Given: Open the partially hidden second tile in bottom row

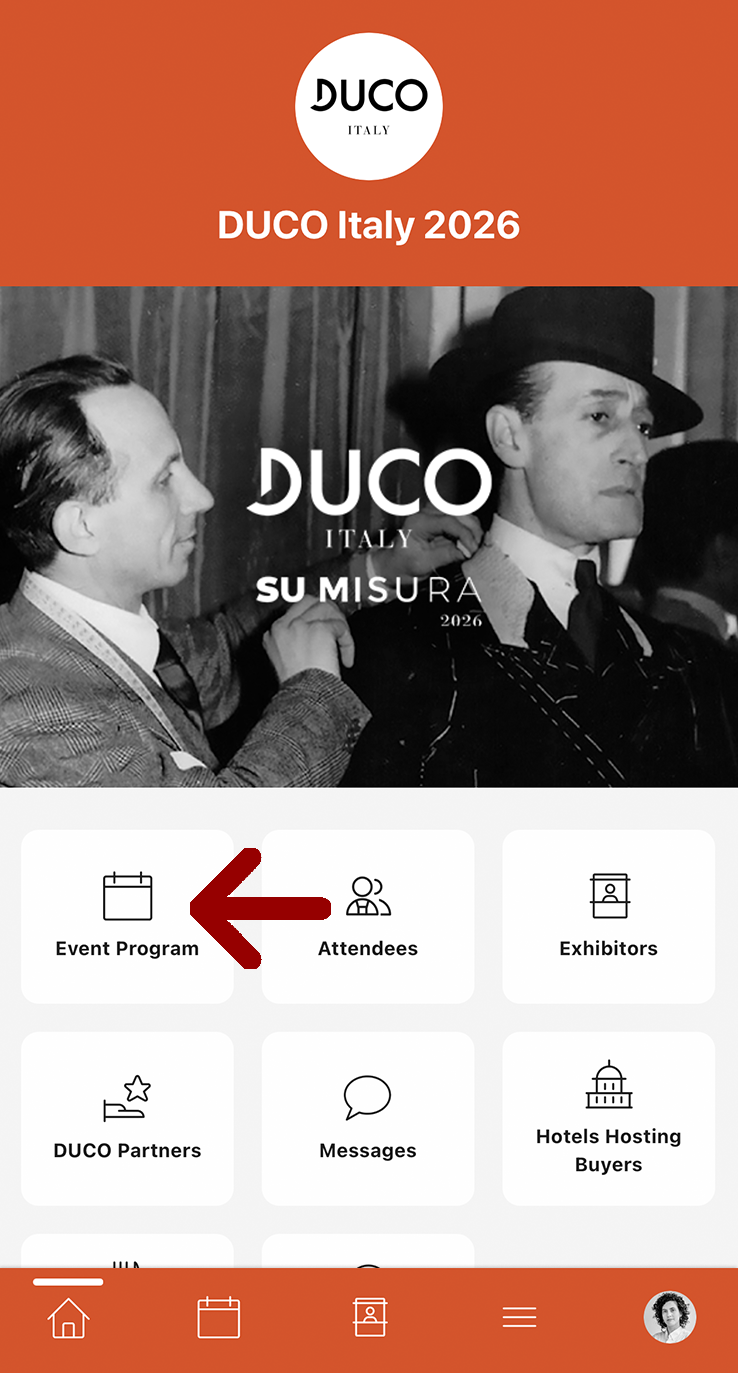Looking at the screenshot, I should (368, 1251).
